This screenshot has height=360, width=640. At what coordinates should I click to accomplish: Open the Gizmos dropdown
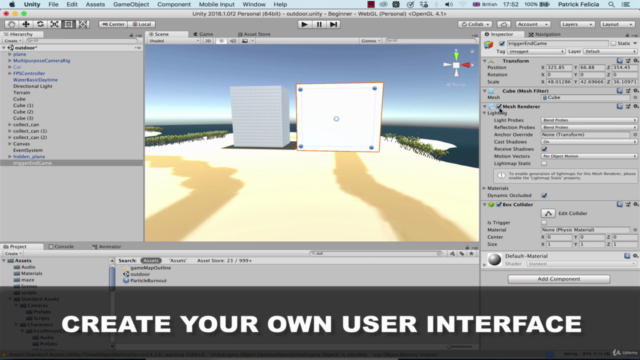click(x=370, y=41)
